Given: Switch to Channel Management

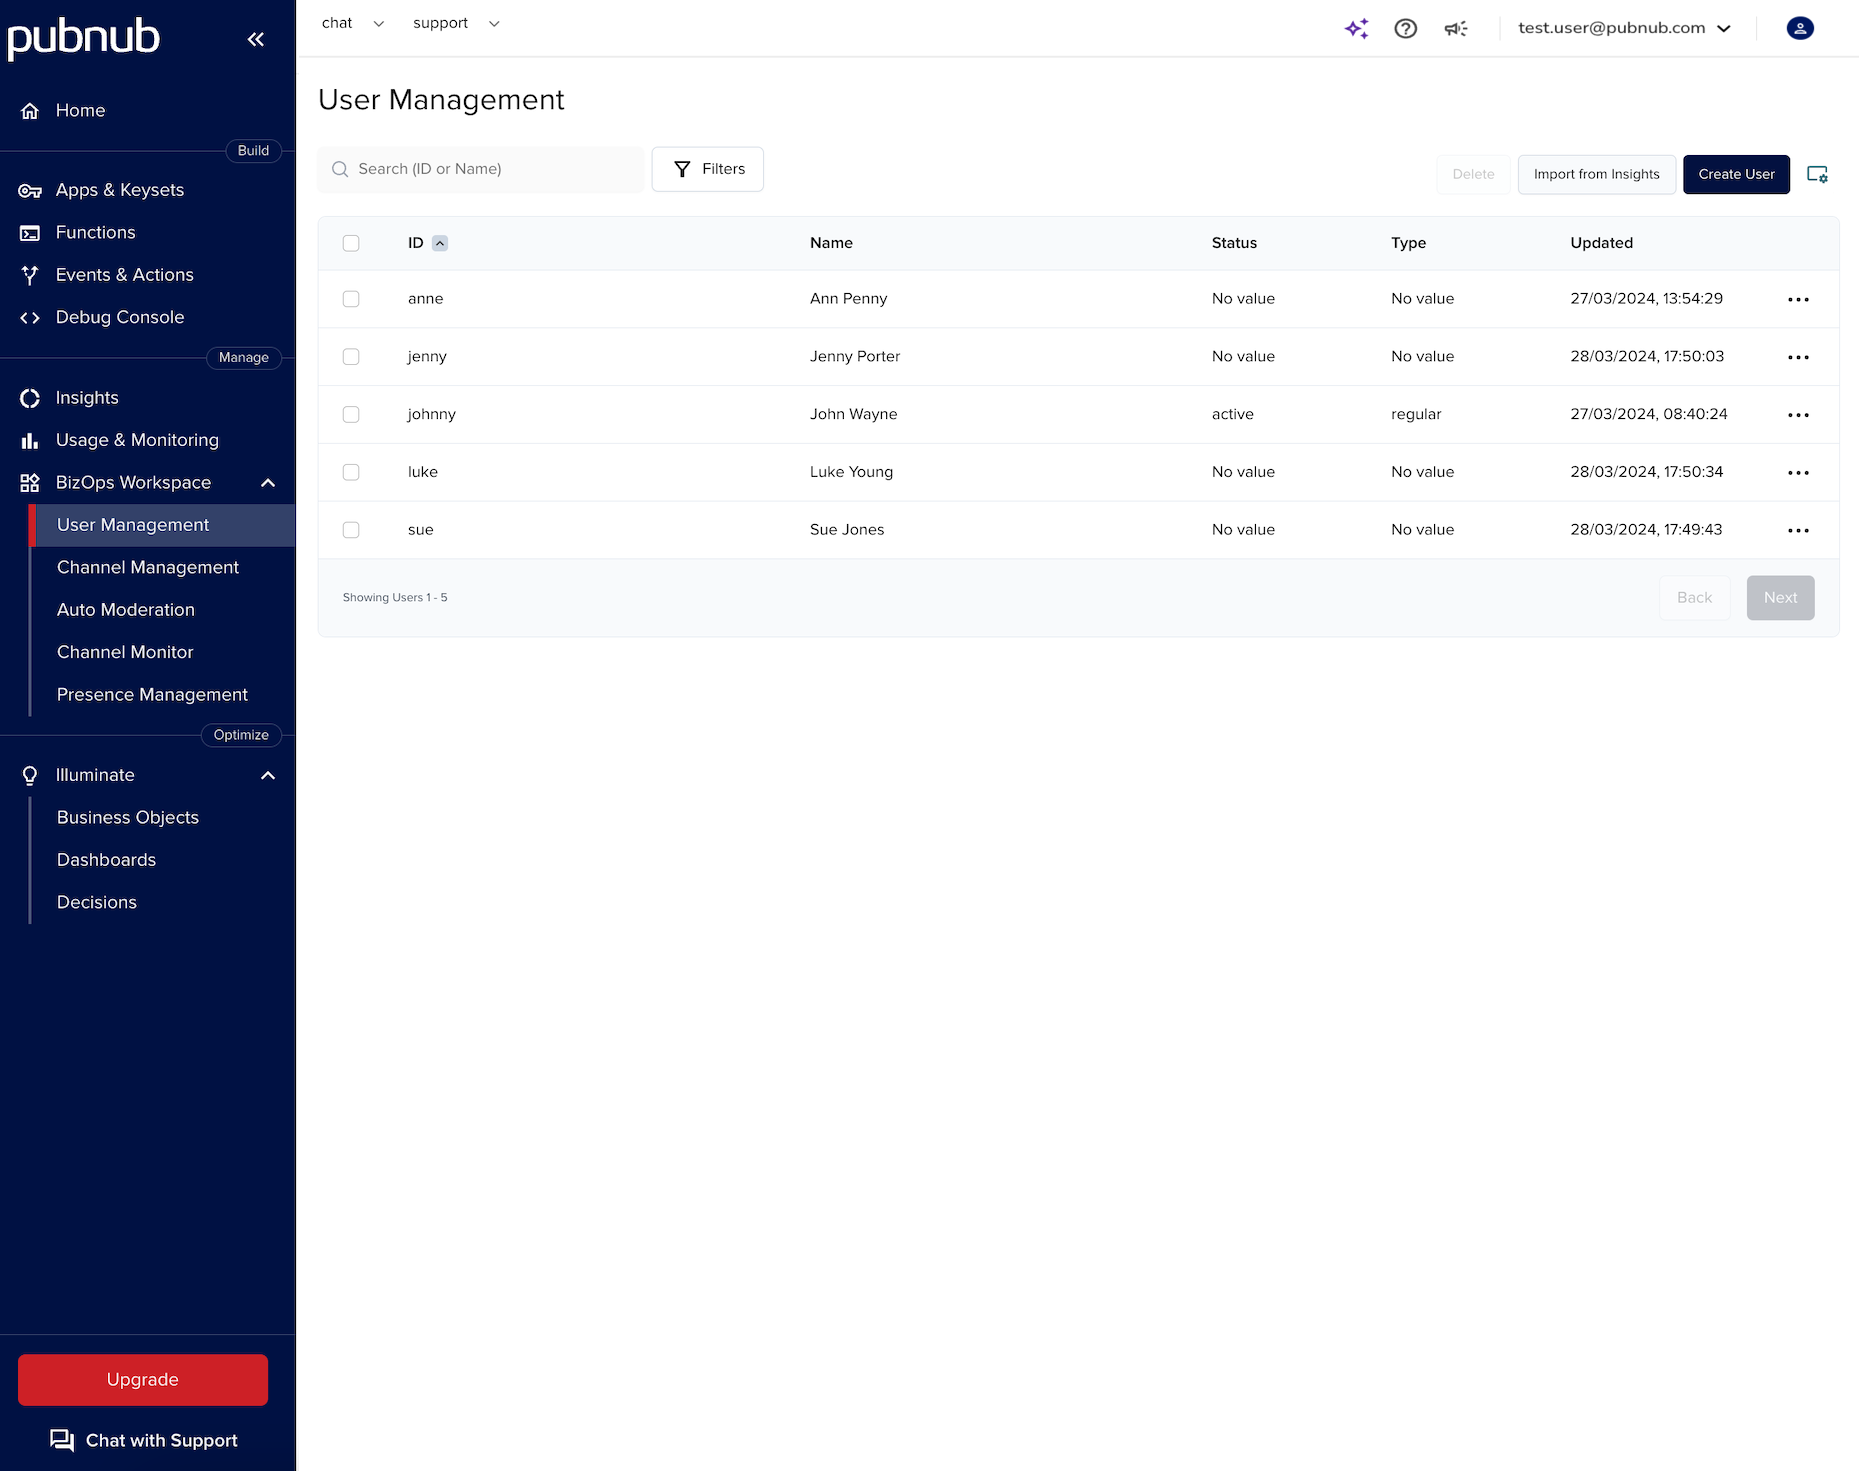Looking at the screenshot, I should point(147,567).
